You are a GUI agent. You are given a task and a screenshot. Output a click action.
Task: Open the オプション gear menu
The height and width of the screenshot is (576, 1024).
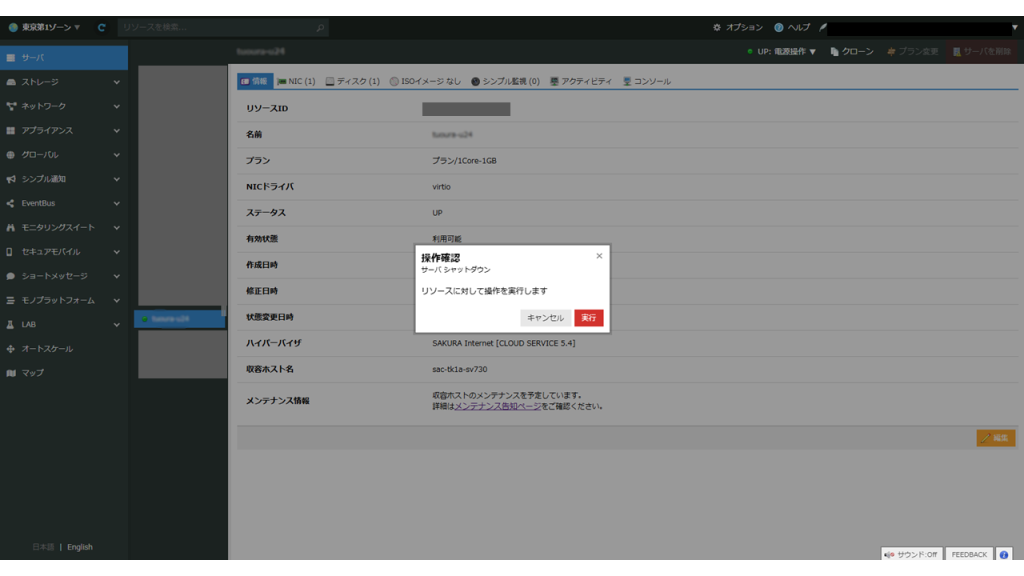click(738, 28)
